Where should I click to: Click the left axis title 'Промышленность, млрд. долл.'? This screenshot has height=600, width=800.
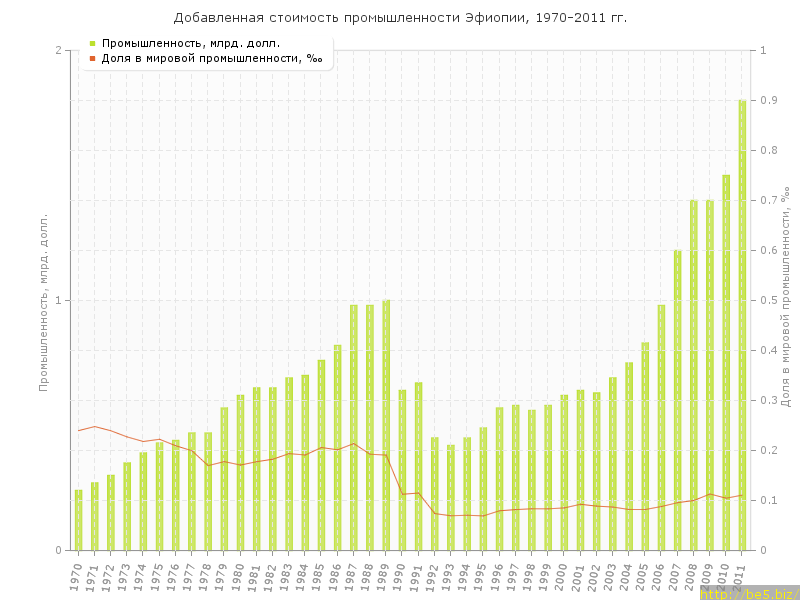[43, 301]
